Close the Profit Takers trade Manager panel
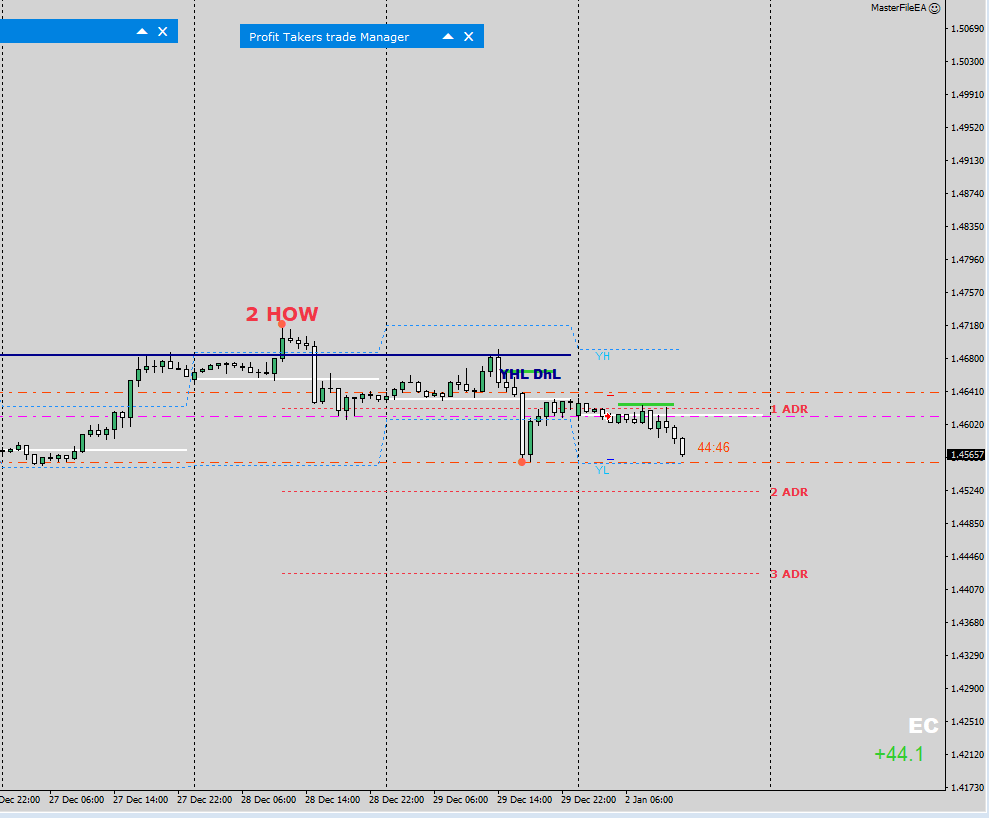 coord(469,37)
